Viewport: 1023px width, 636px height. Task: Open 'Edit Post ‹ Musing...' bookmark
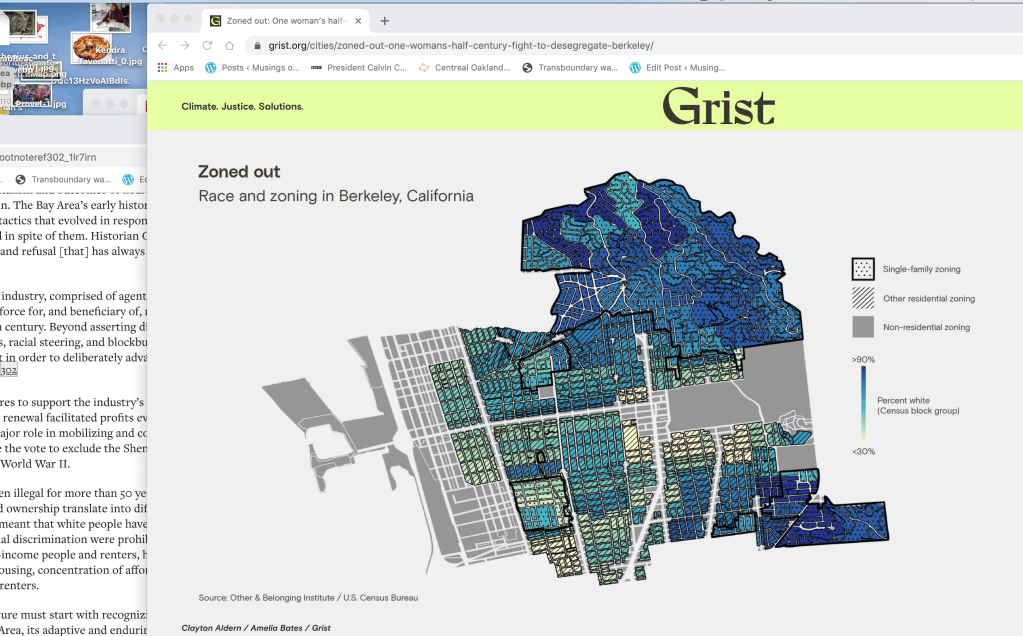(677, 68)
